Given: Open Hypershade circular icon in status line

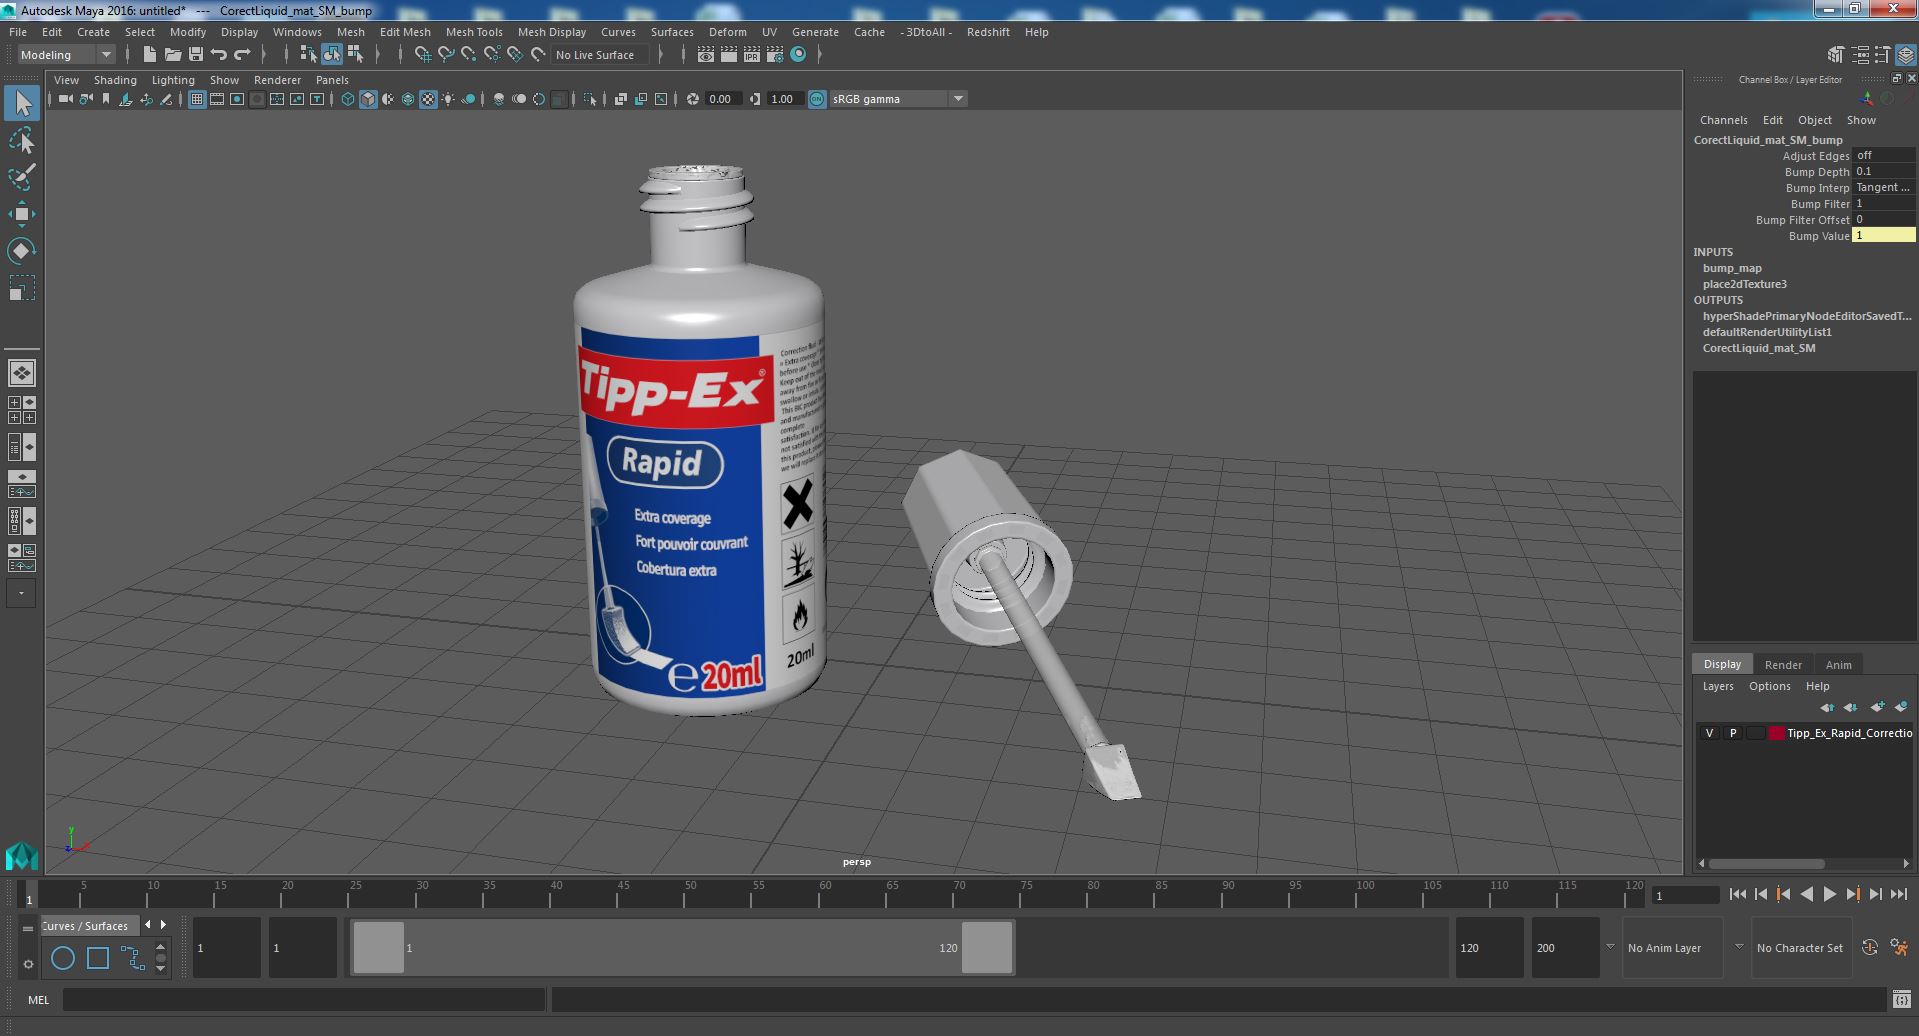Looking at the screenshot, I should [798, 55].
